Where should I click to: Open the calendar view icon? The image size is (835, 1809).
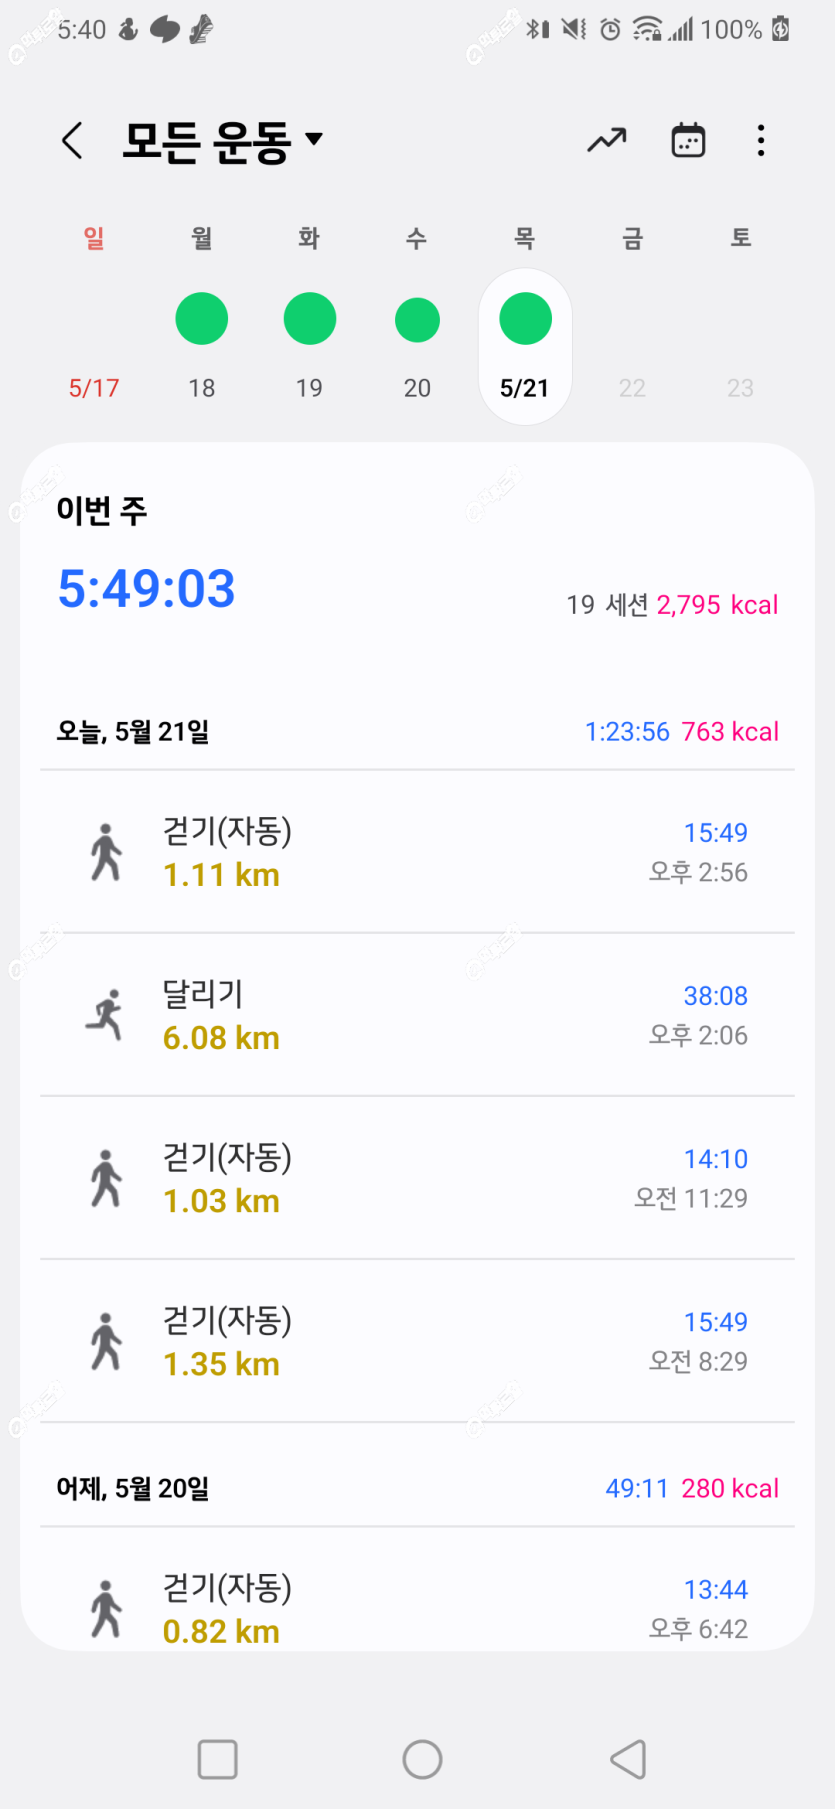[x=688, y=141]
